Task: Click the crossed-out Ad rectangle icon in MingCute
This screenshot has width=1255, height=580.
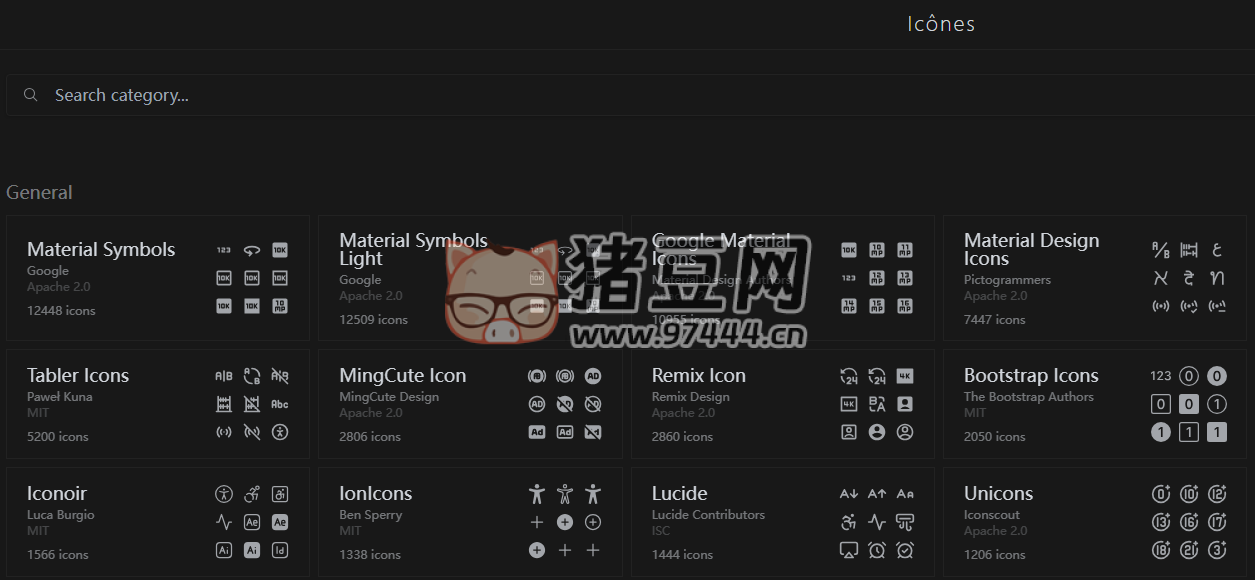Action: pos(593,432)
